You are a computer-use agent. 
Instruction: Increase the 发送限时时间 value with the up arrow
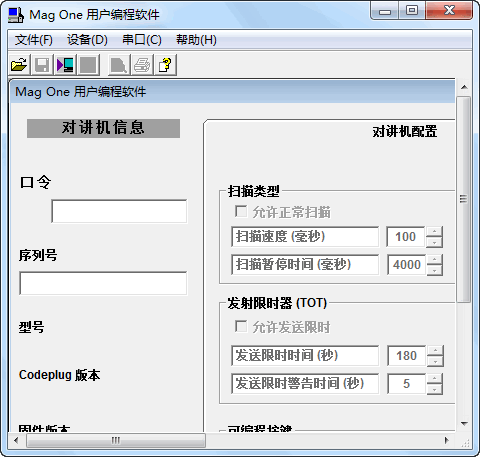point(434,350)
